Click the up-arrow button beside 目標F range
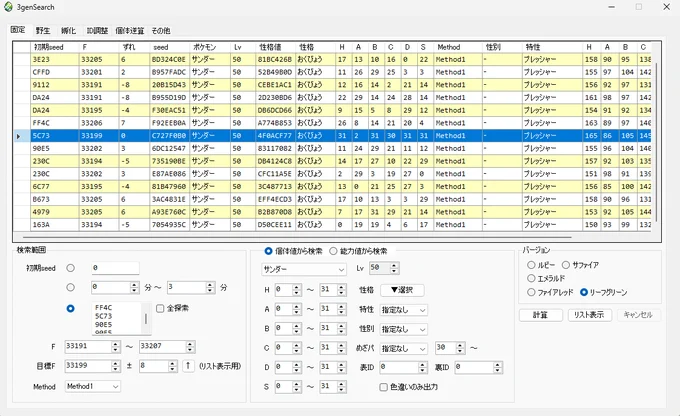Screen dimensions: 680x416 [x=188, y=366]
